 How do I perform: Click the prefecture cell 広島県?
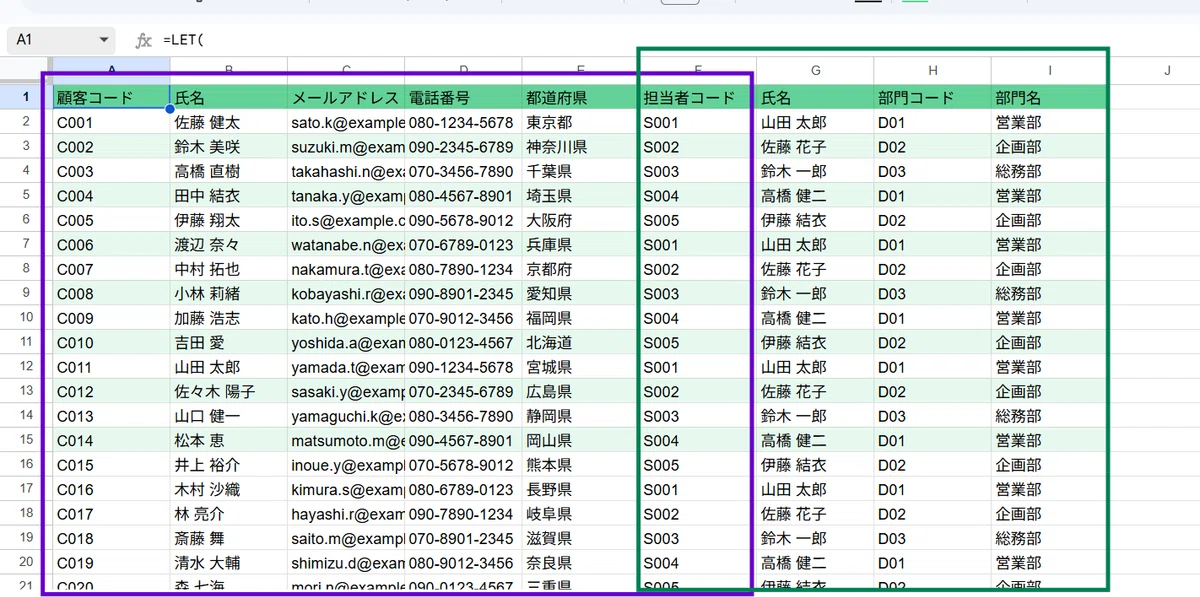(580, 392)
